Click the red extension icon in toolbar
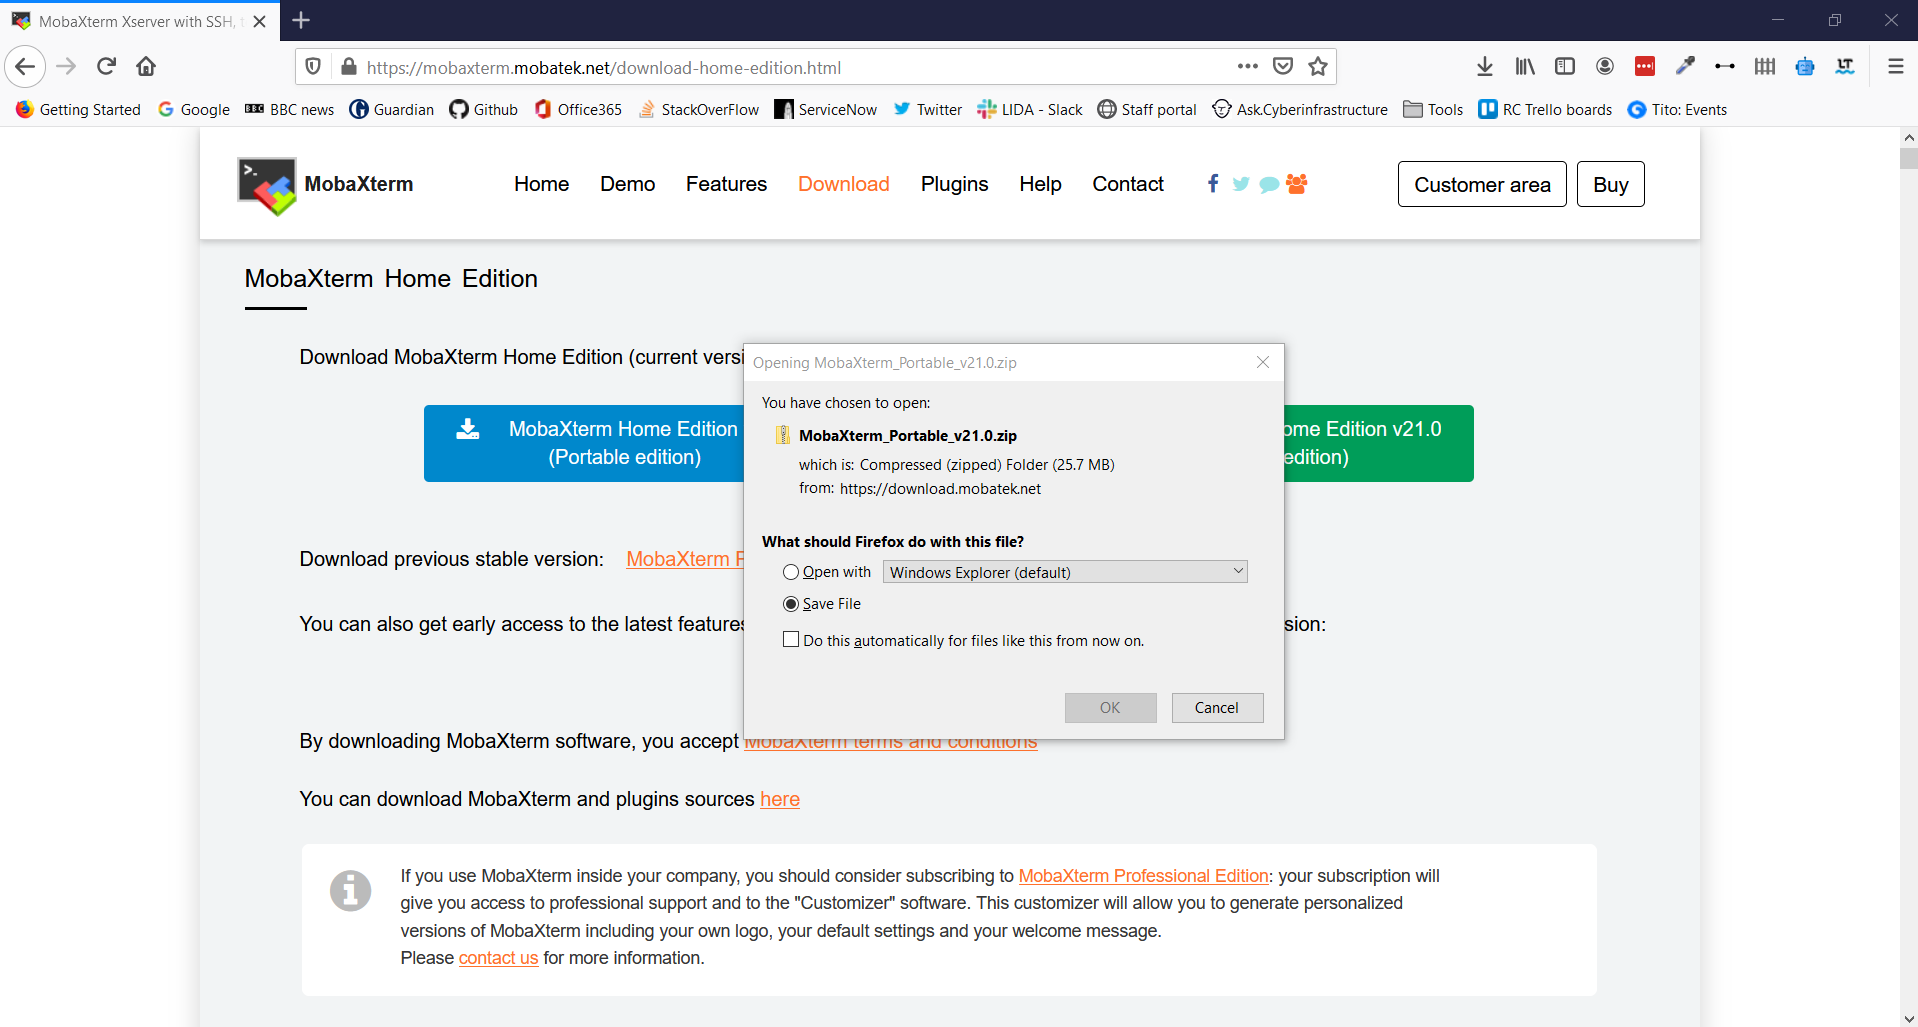The height and width of the screenshot is (1027, 1918). click(1645, 66)
